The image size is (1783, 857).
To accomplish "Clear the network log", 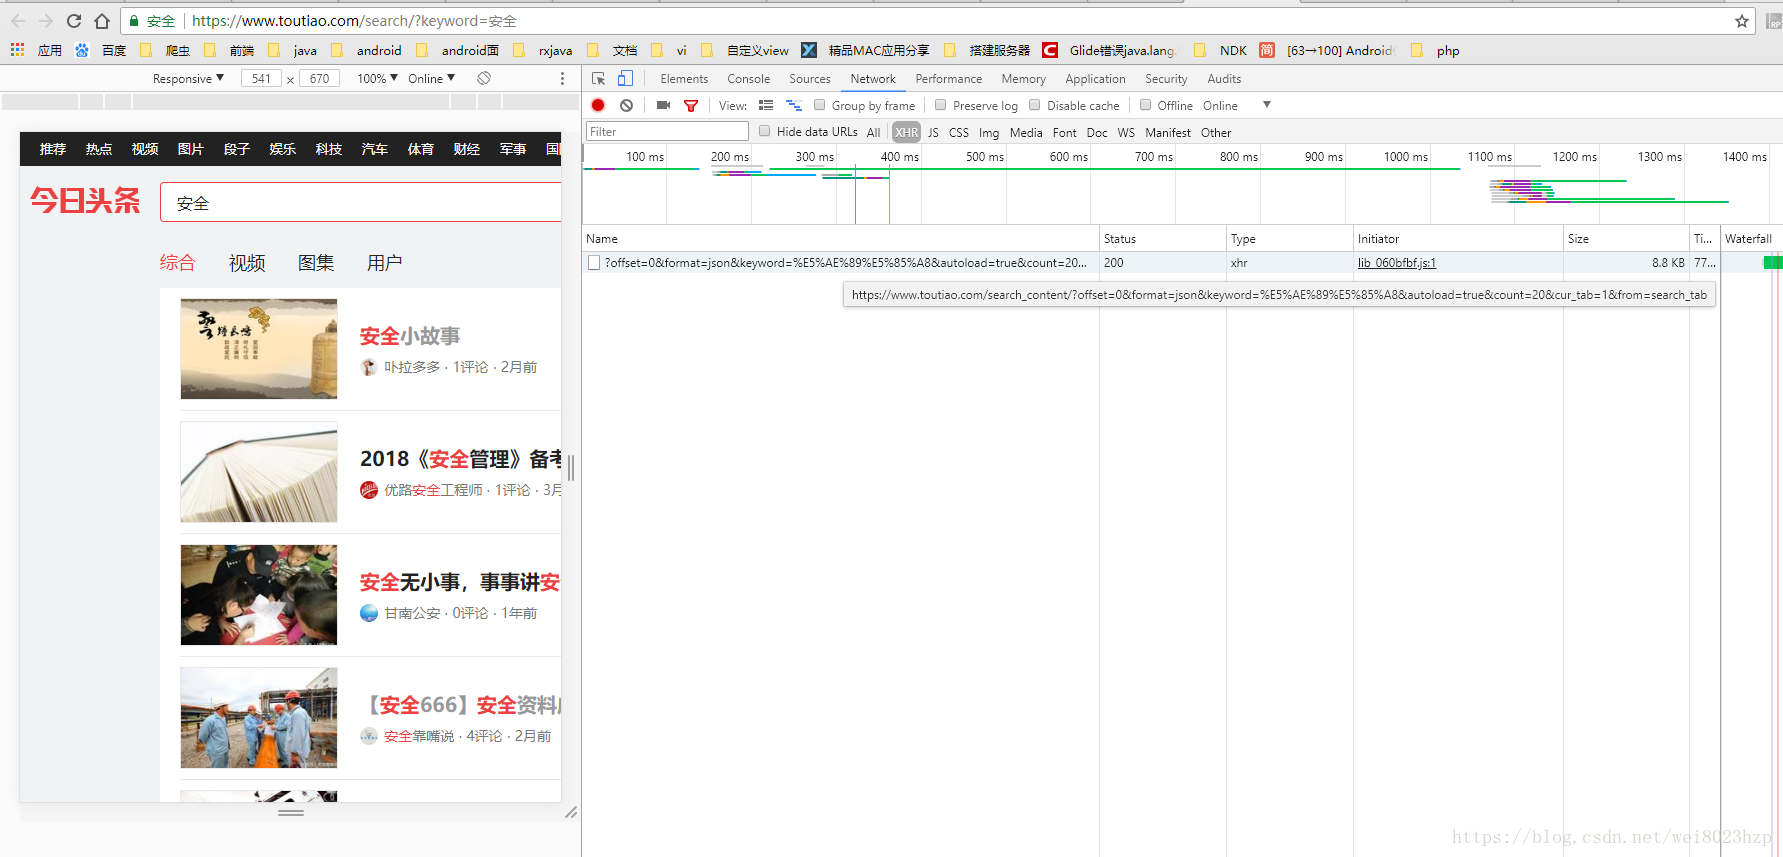I will (626, 105).
